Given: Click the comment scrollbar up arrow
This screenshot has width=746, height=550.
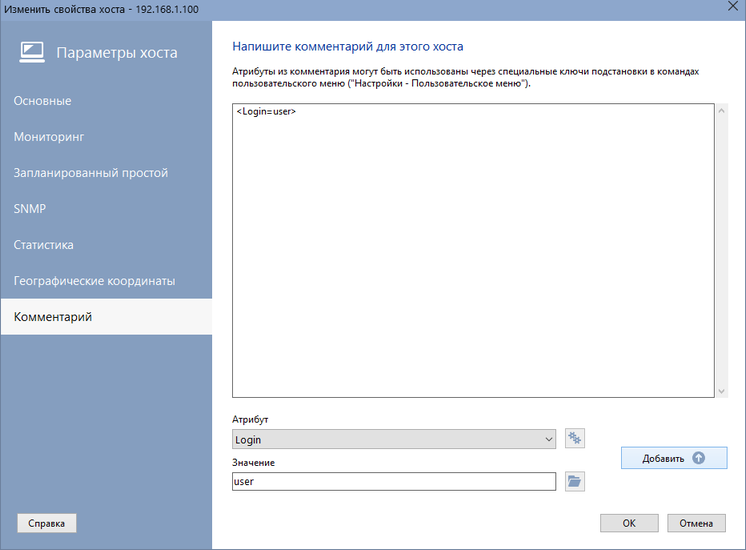Looking at the screenshot, I should click(x=721, y=110).
